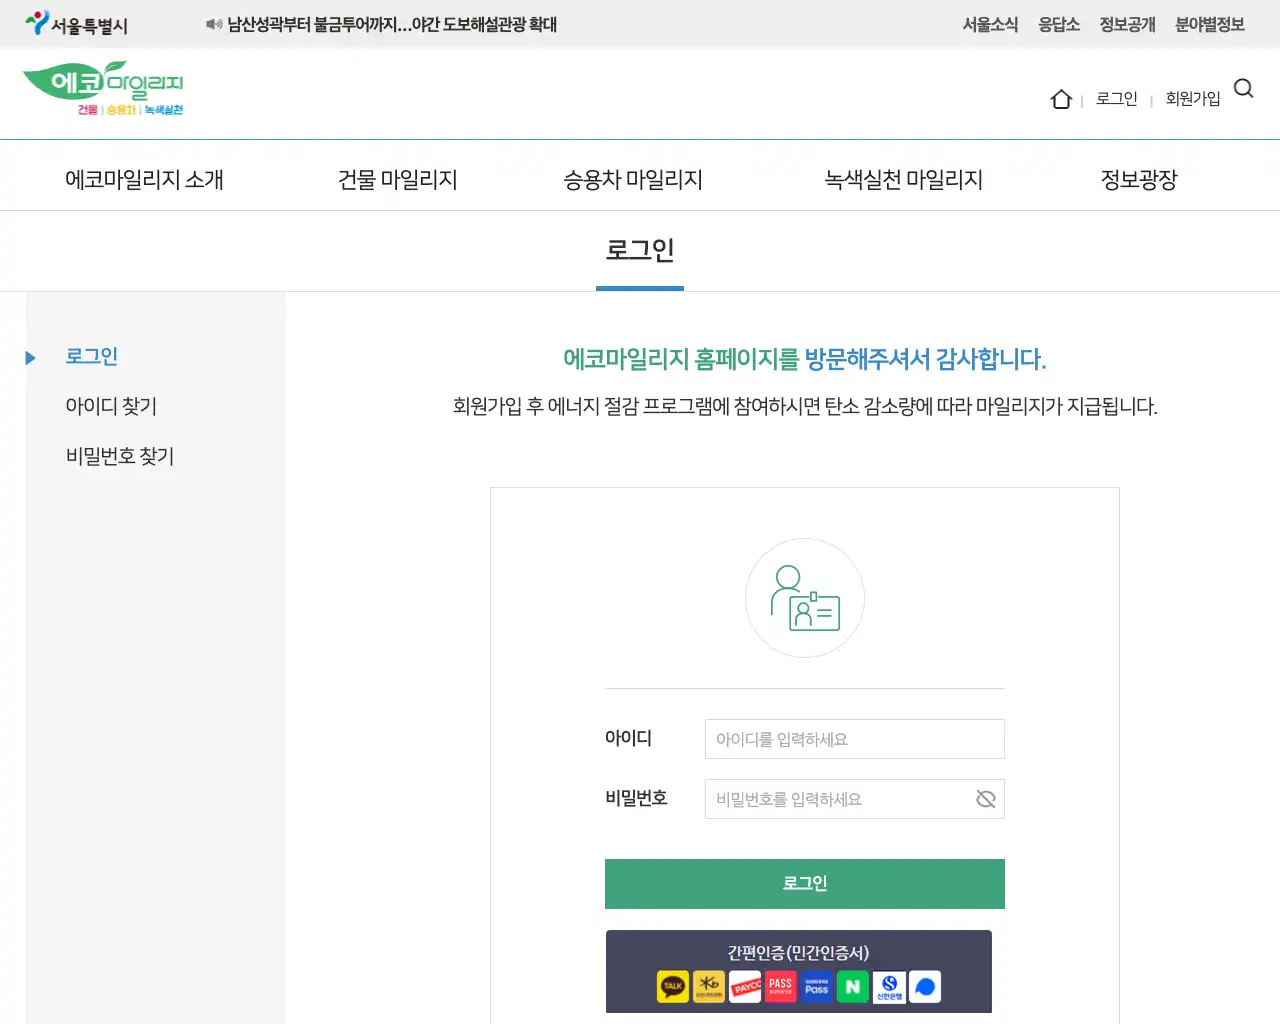Open 분야별정보 top link
1280x1024 pixels.
coord(1210,24)
